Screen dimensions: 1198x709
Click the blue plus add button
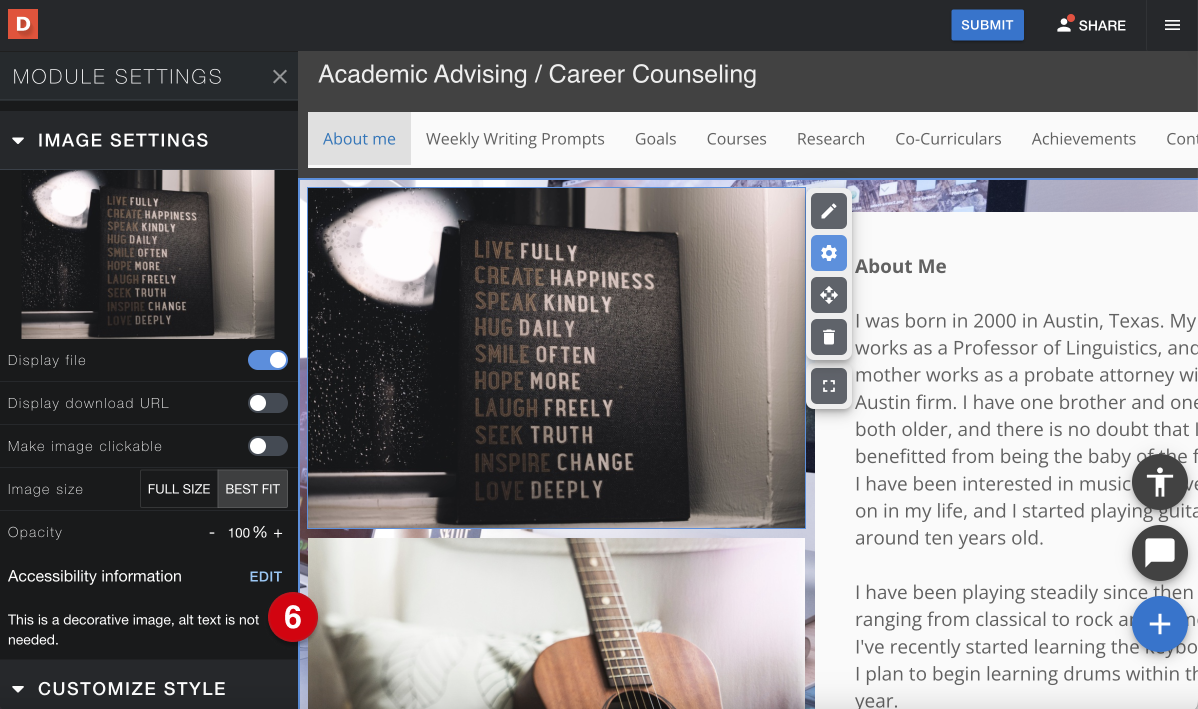(x=1160, y=623)
